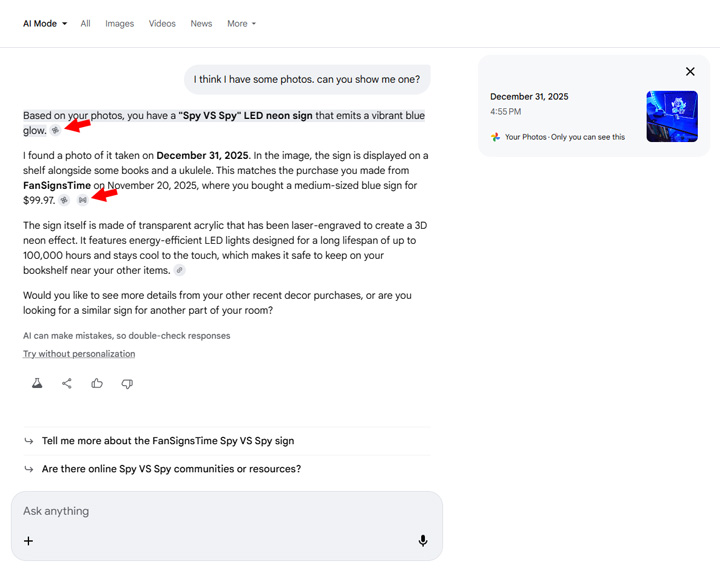Viewport: 720px width, 575px height.
Task: Expand the AI Mode dropdown
Action: [45, 23]
